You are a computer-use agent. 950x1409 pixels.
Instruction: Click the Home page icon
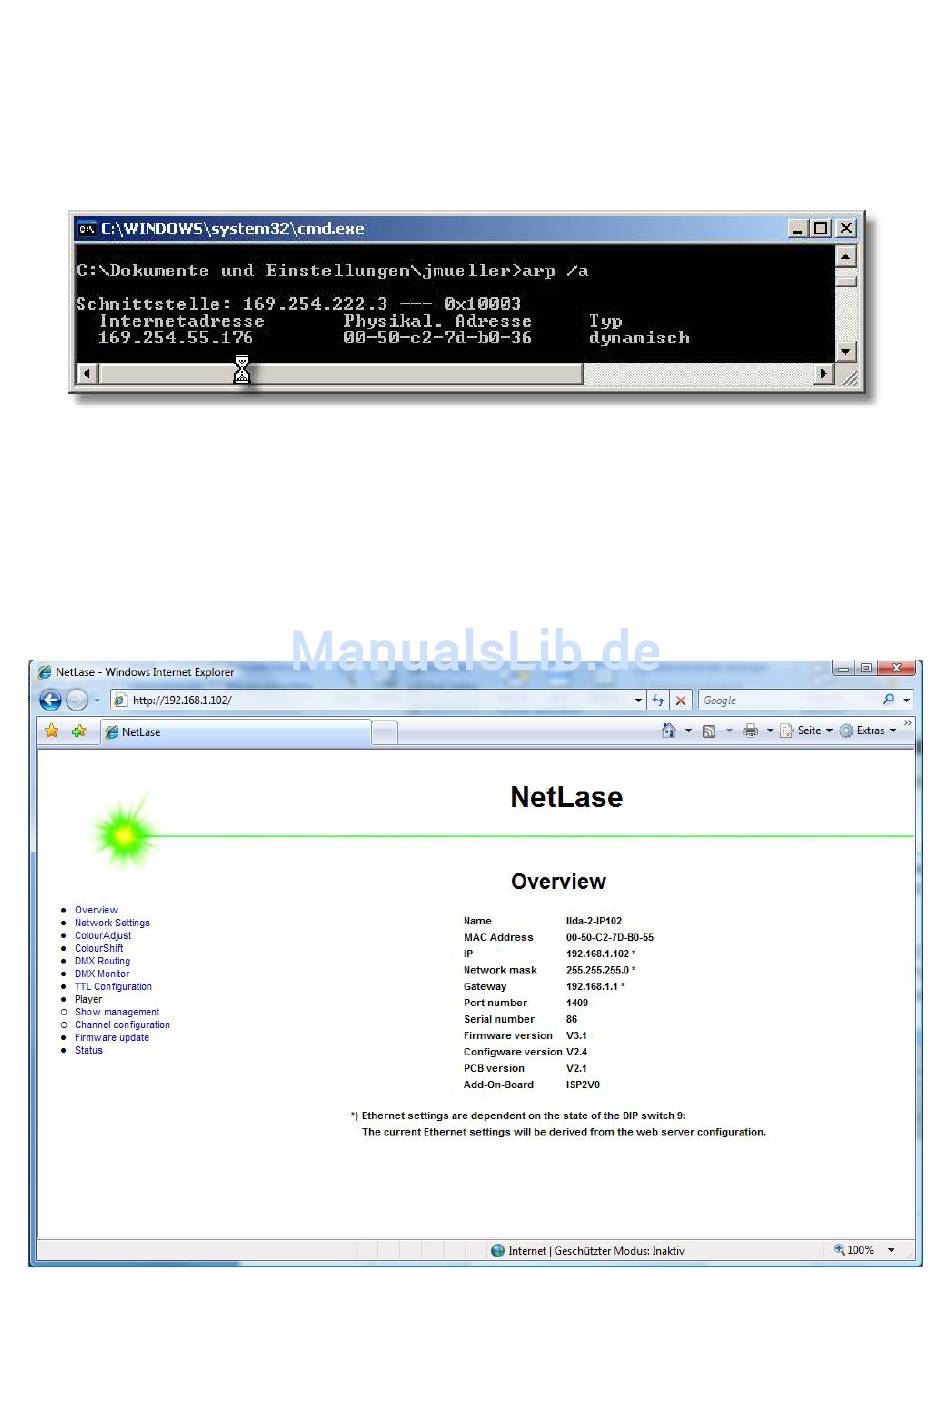[x=669, y=731]
